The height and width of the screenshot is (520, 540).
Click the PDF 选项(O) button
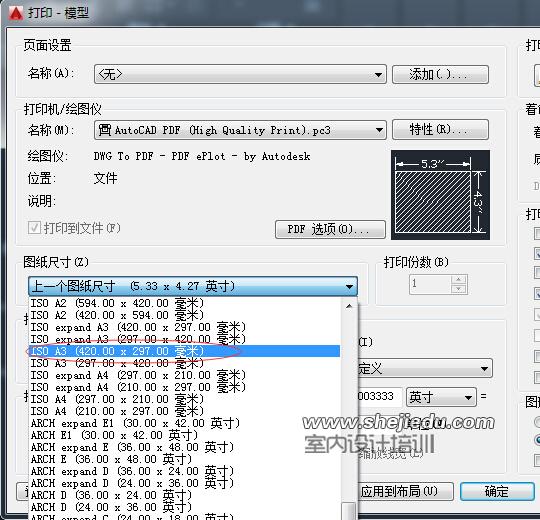[330, 229]
